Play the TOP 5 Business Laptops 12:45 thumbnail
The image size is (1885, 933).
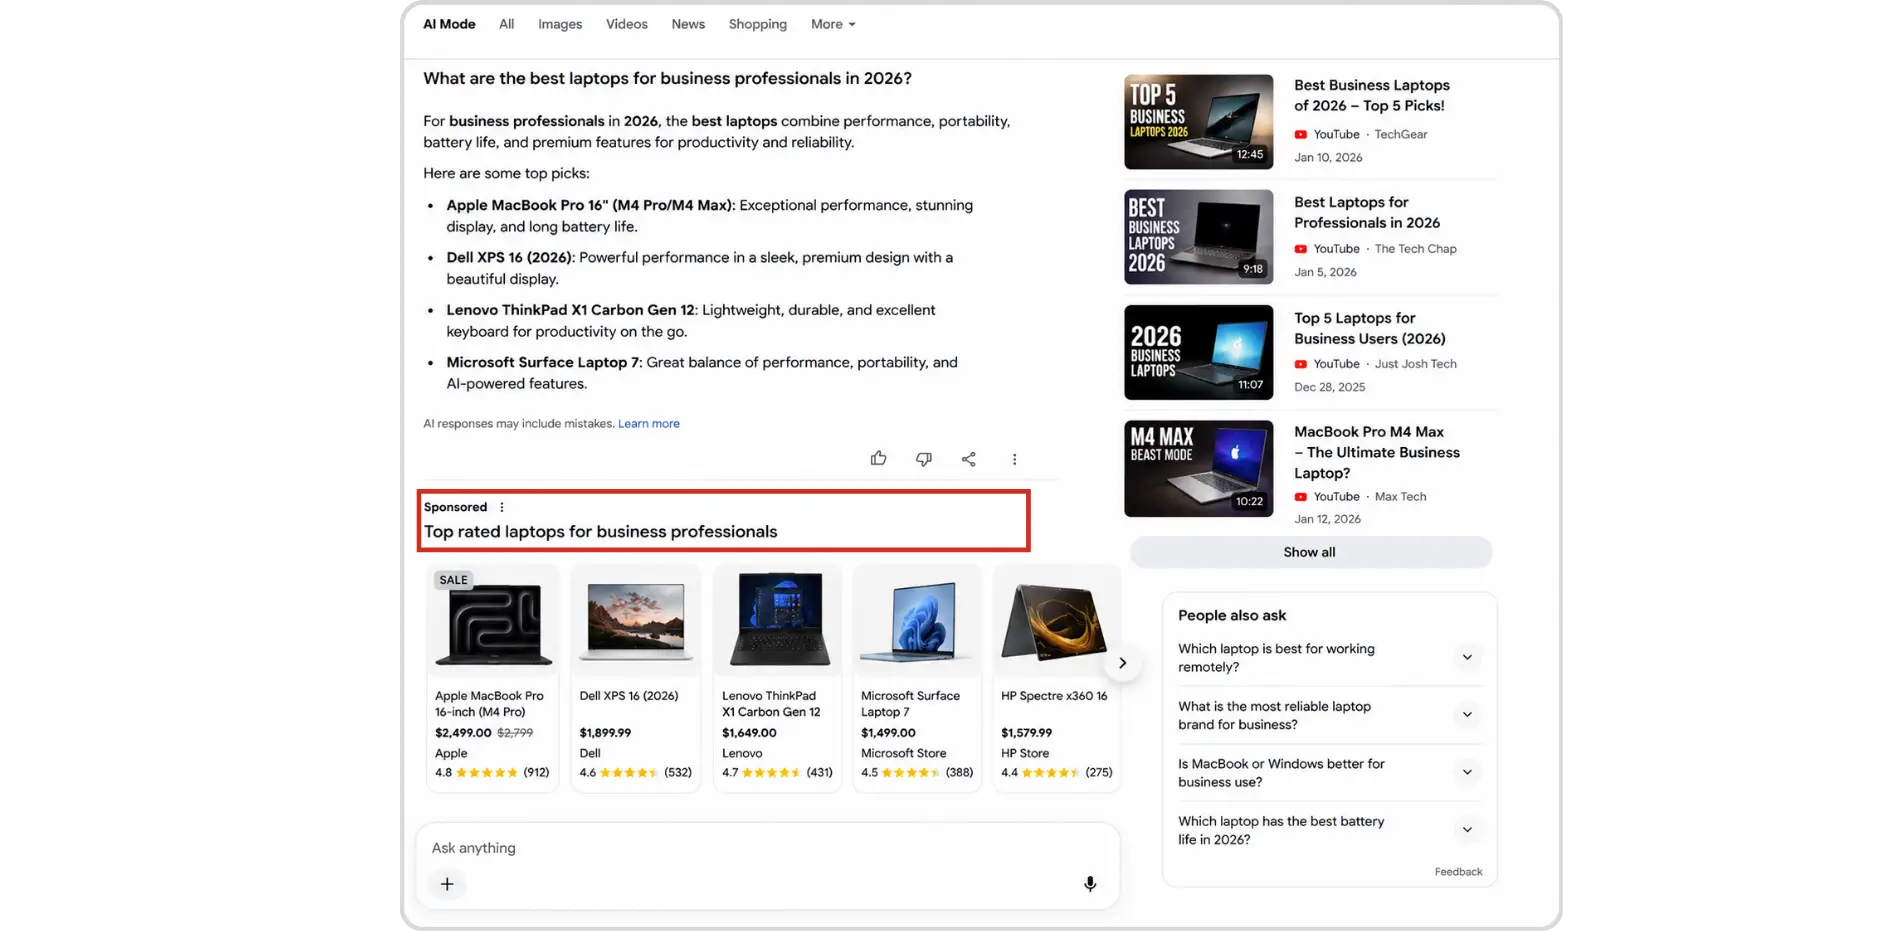[x=1198, y=122]
